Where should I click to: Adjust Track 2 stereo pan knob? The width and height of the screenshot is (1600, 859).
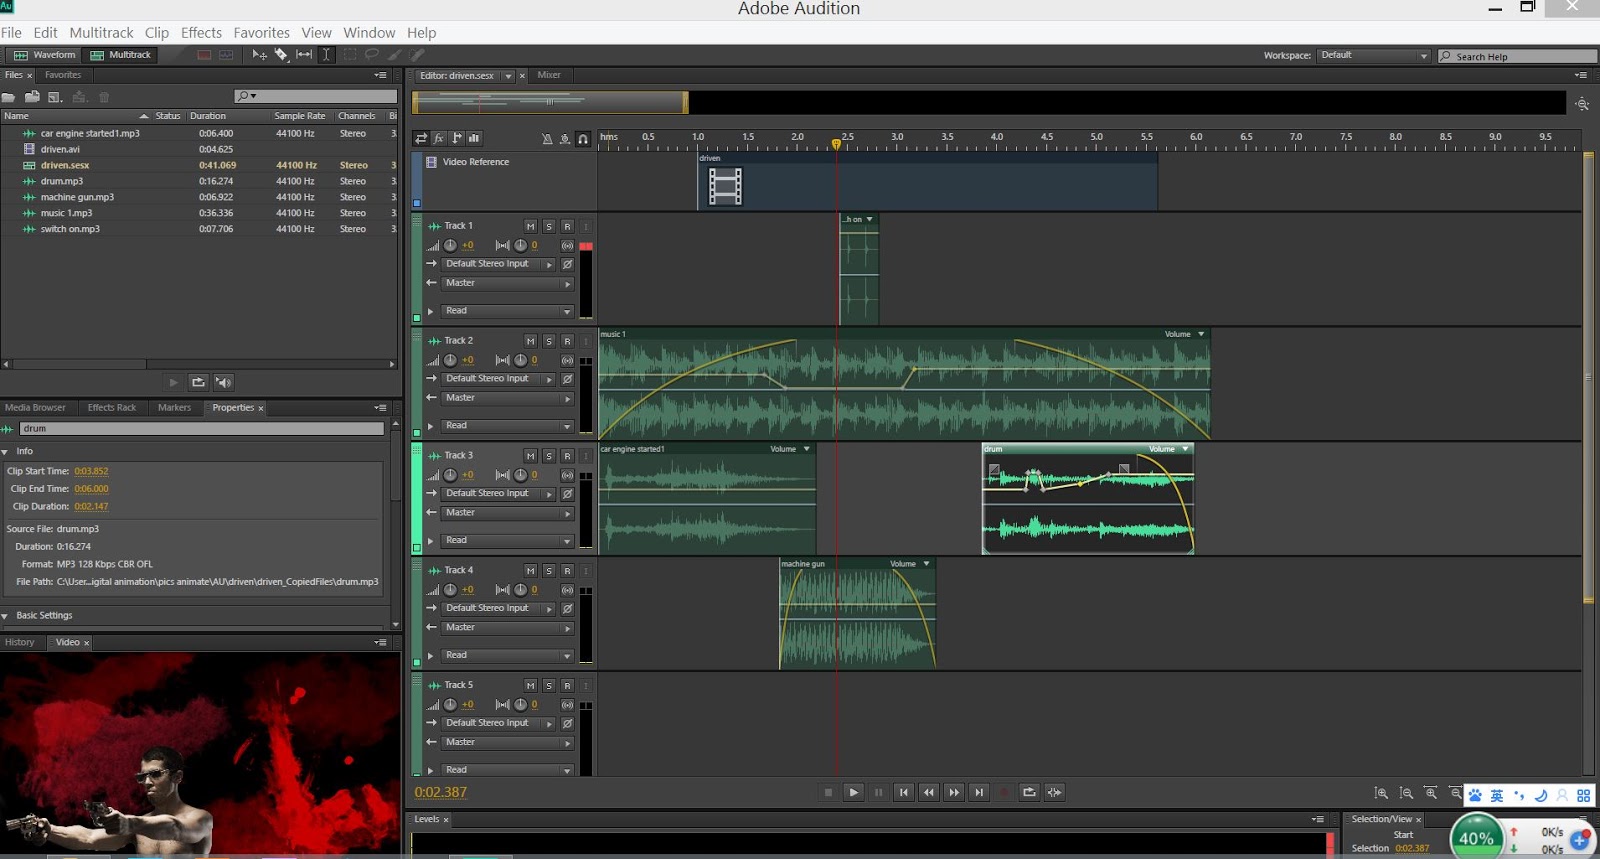click(520, 360)
